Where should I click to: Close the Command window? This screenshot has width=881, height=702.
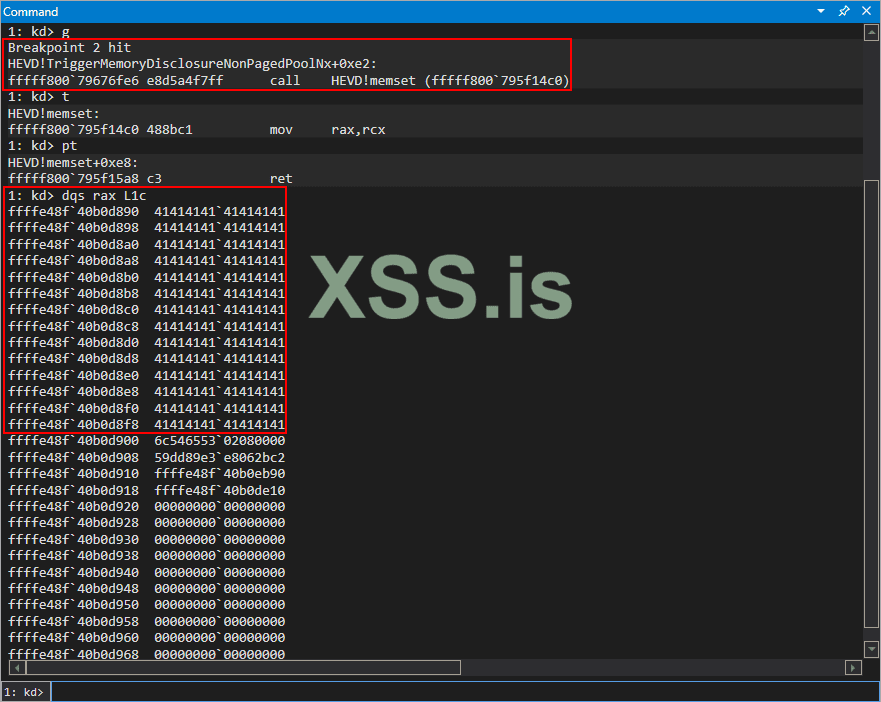(x=866, y=11)
